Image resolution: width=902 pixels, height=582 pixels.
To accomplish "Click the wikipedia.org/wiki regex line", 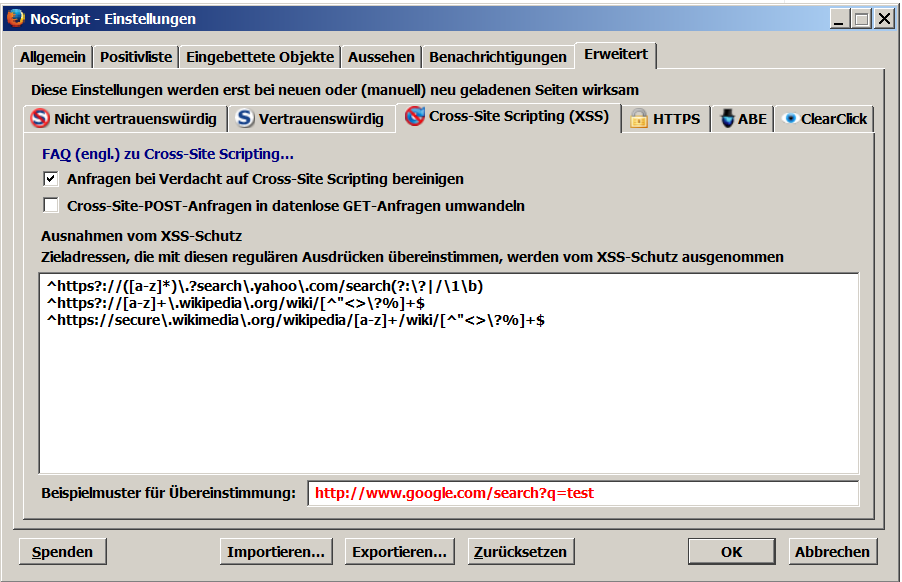I will 235,303.
